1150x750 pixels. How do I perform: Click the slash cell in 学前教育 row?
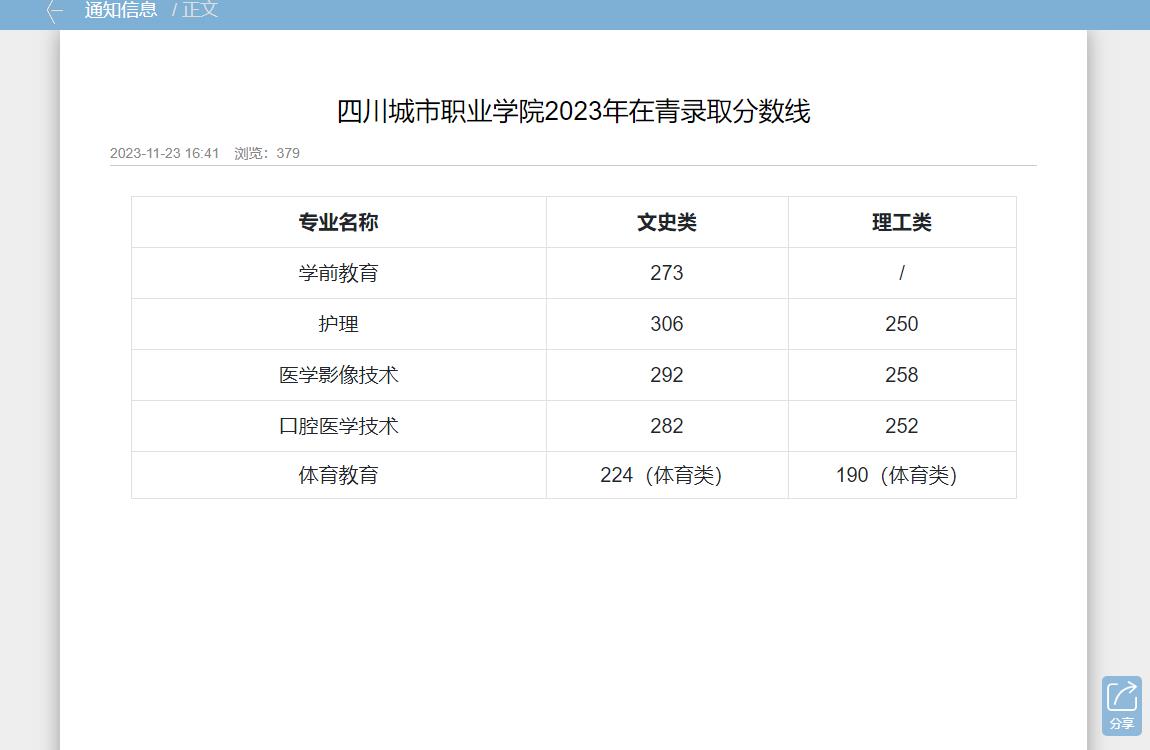click(x=902, y=273)
